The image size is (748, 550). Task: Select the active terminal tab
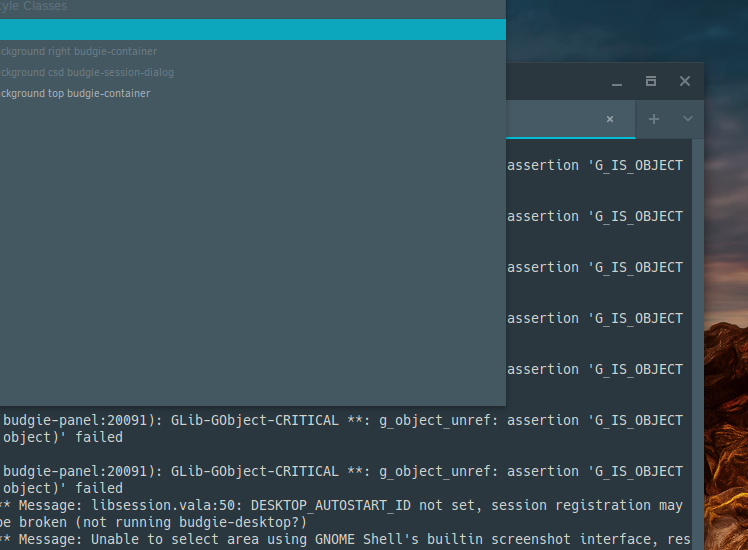coord(571,119)
